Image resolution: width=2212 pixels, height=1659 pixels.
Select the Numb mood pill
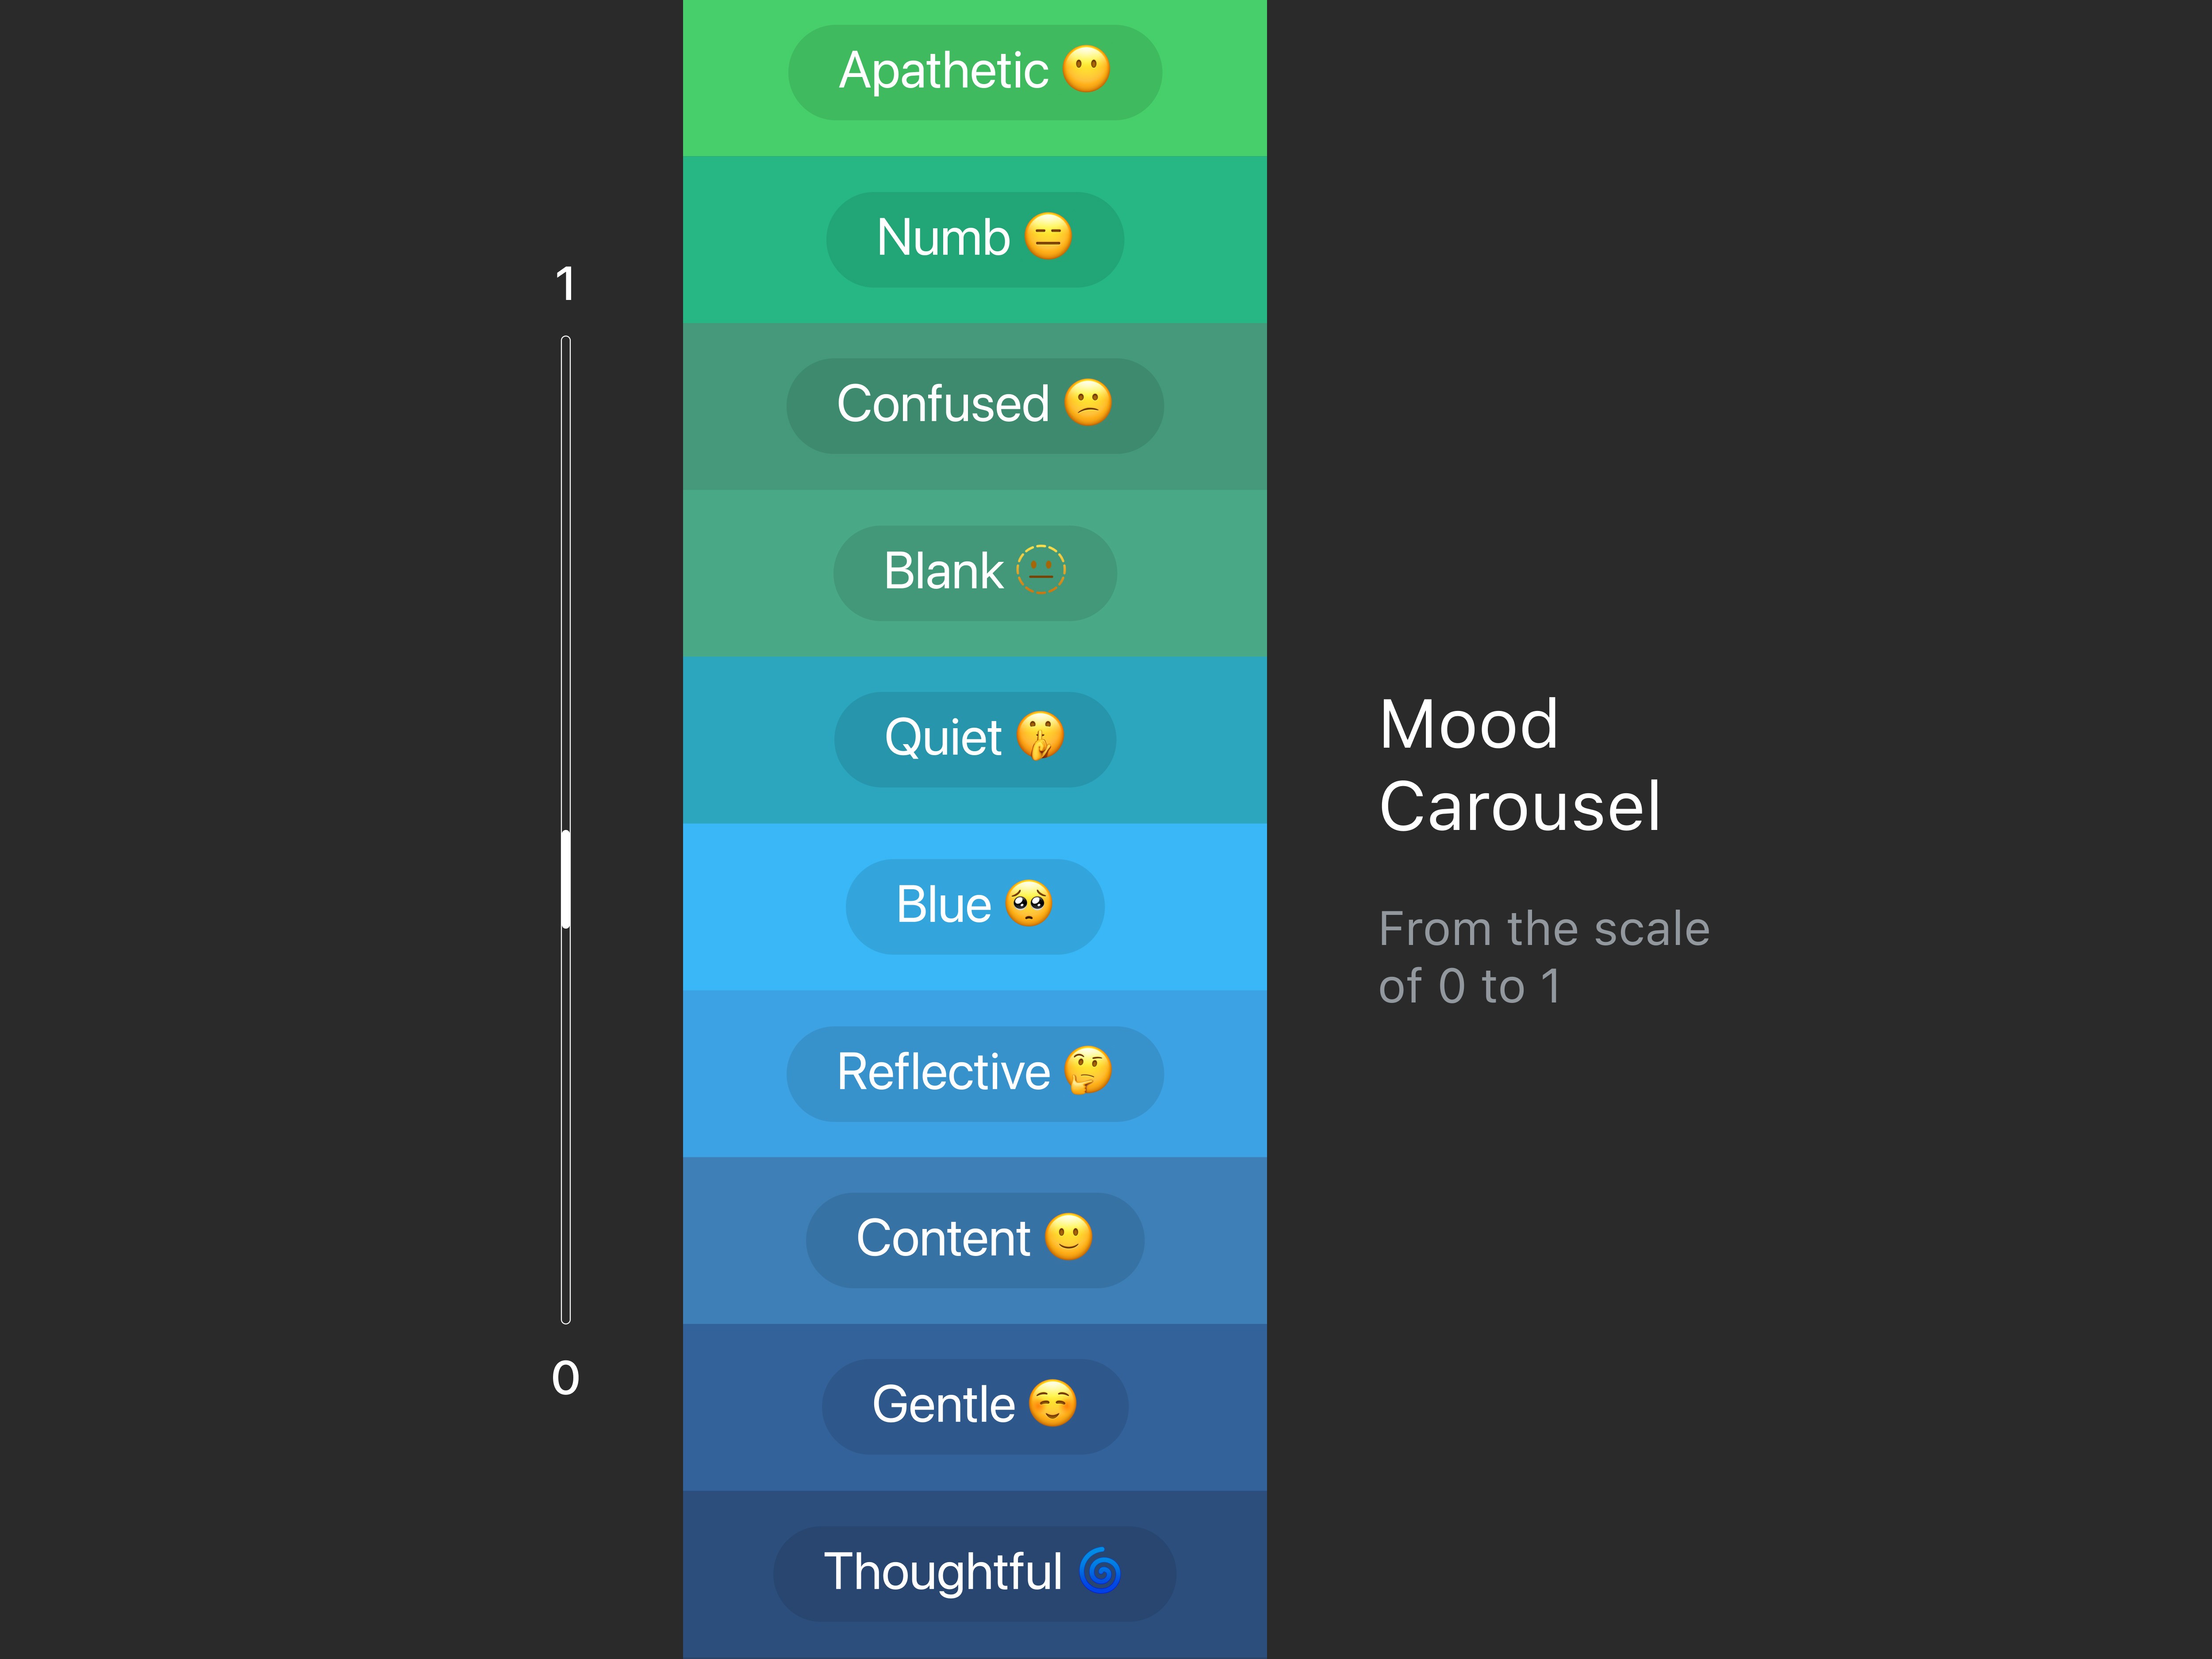point(975,239)
